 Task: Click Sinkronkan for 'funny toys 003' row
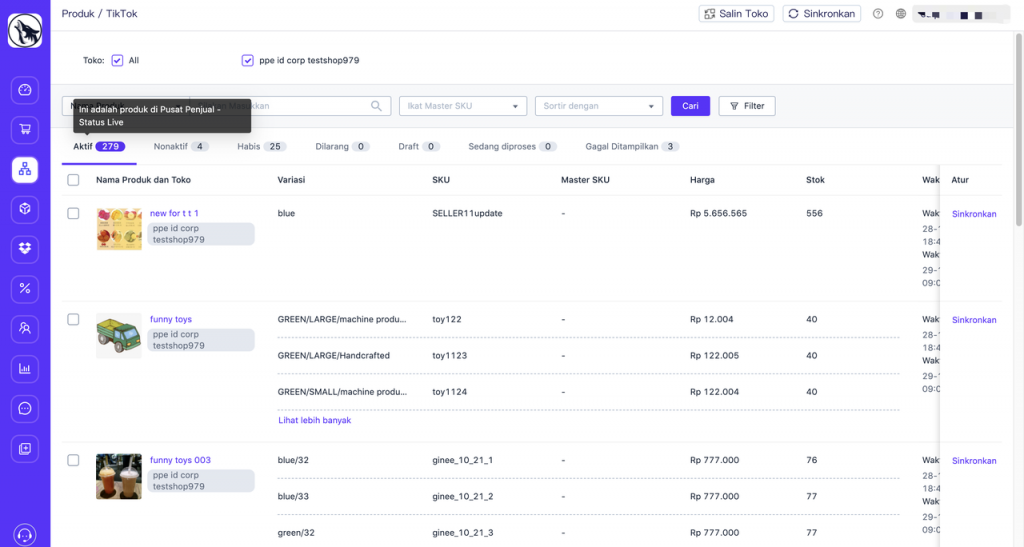(974, 461)
